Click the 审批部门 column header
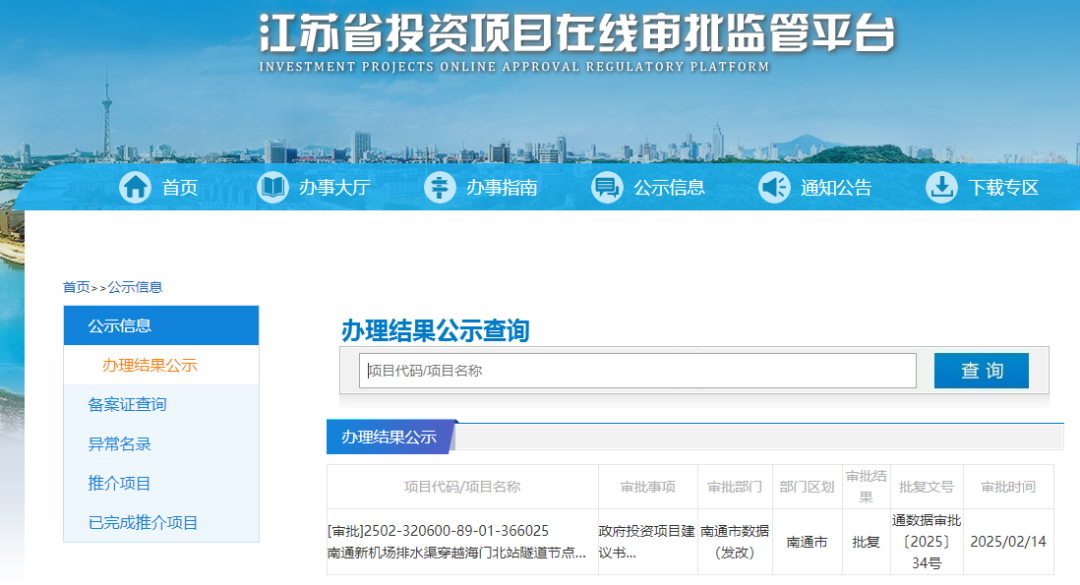Image resolution: width=1080 pixels, height=585 pixels. tap(735, 487)
